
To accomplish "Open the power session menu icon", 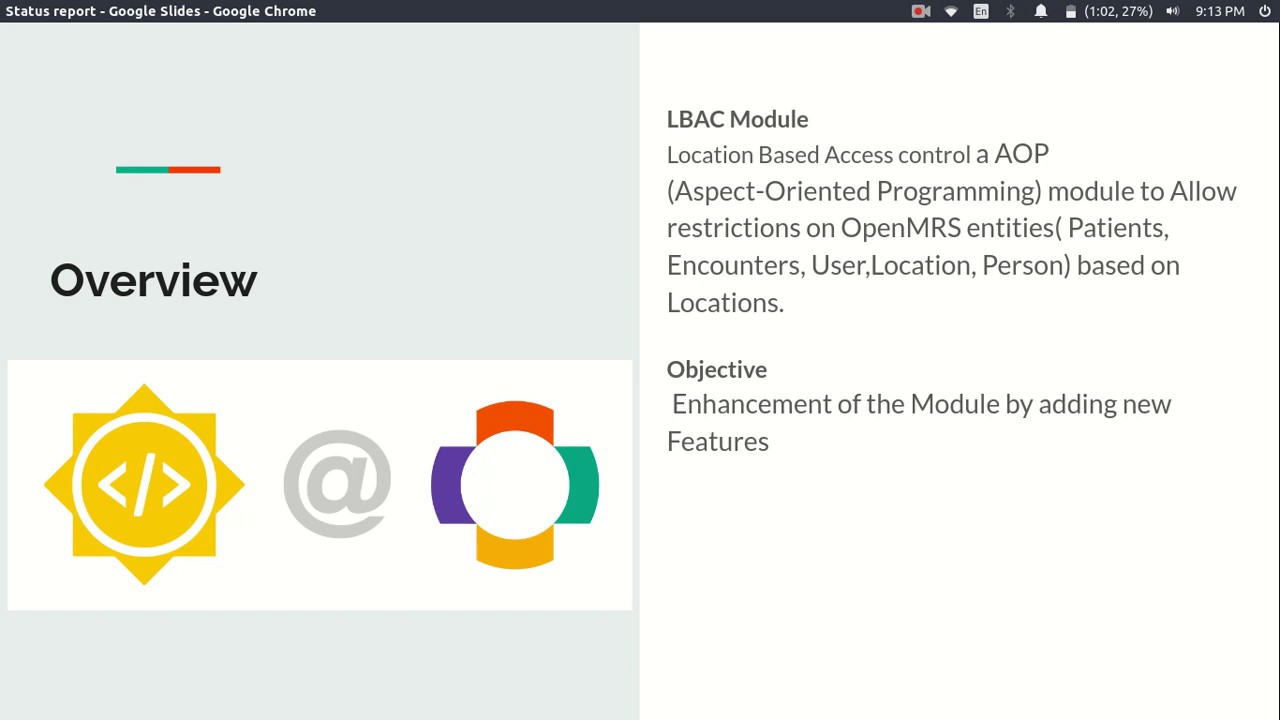I will pyautogui.click(x=1265, y=11).
